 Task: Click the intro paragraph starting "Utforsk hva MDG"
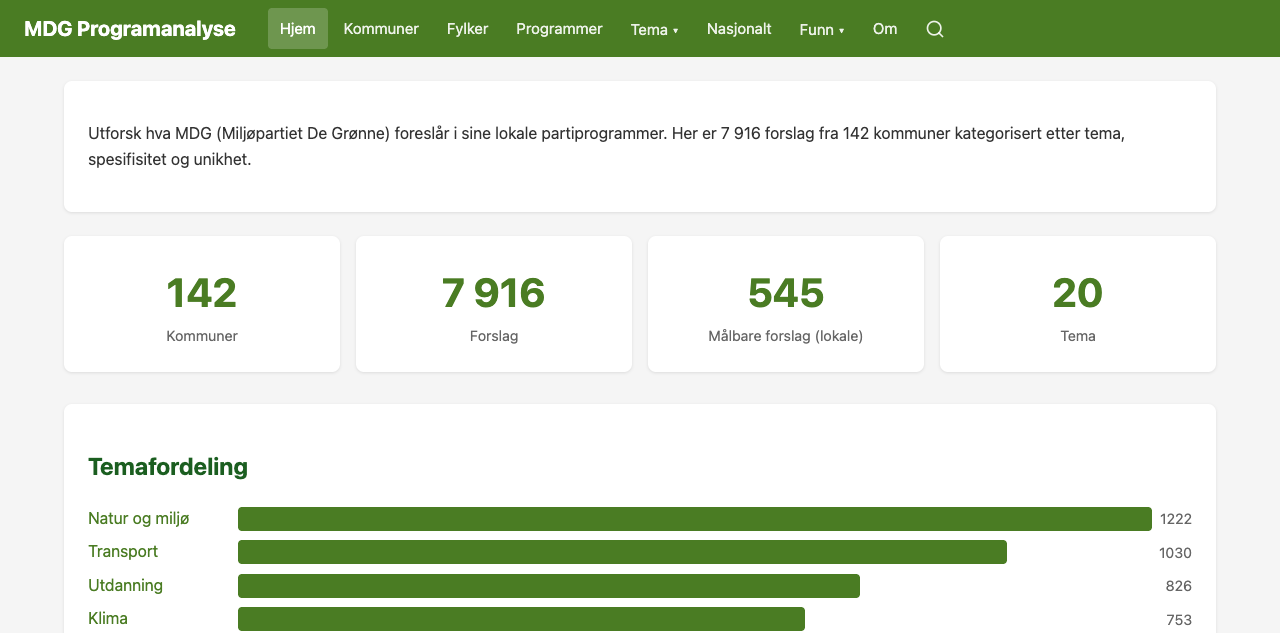coord(606,146)
